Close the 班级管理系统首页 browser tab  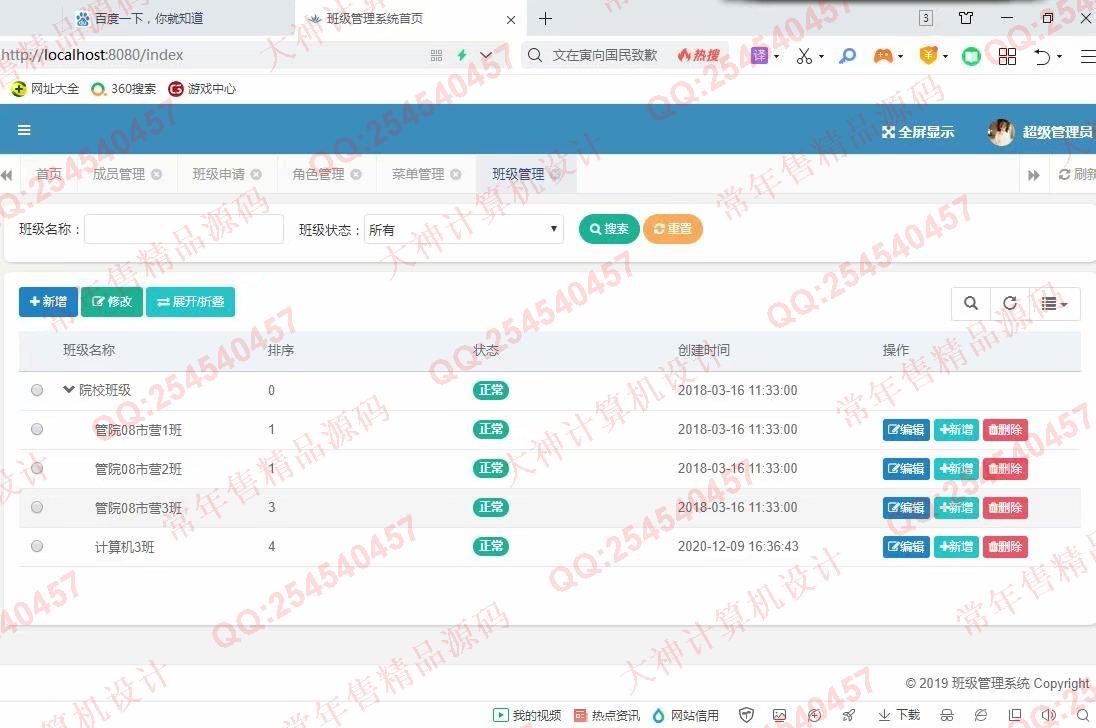click(x=511, y=20)
